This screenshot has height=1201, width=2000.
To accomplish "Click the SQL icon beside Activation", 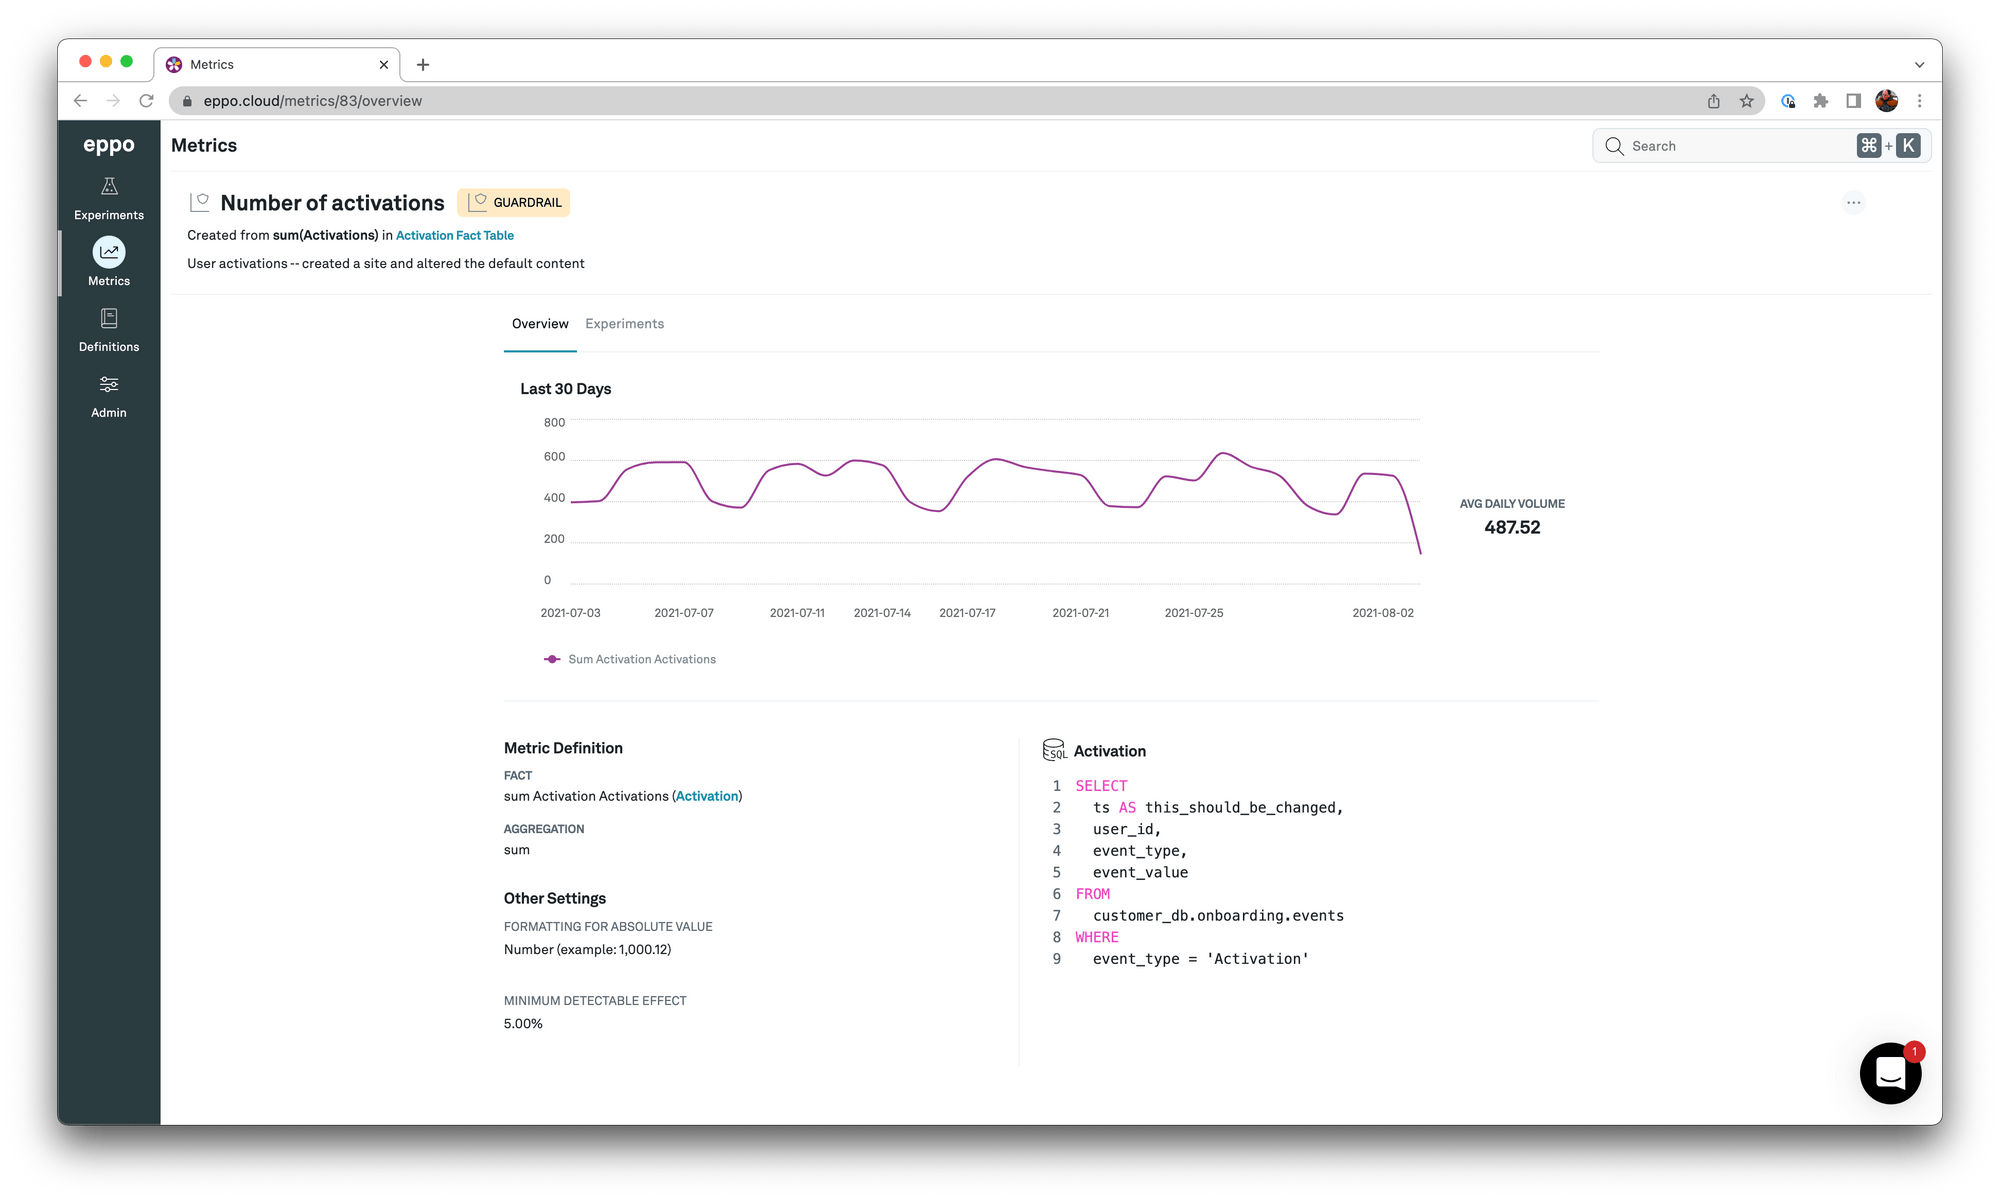I will (1054, 749).
